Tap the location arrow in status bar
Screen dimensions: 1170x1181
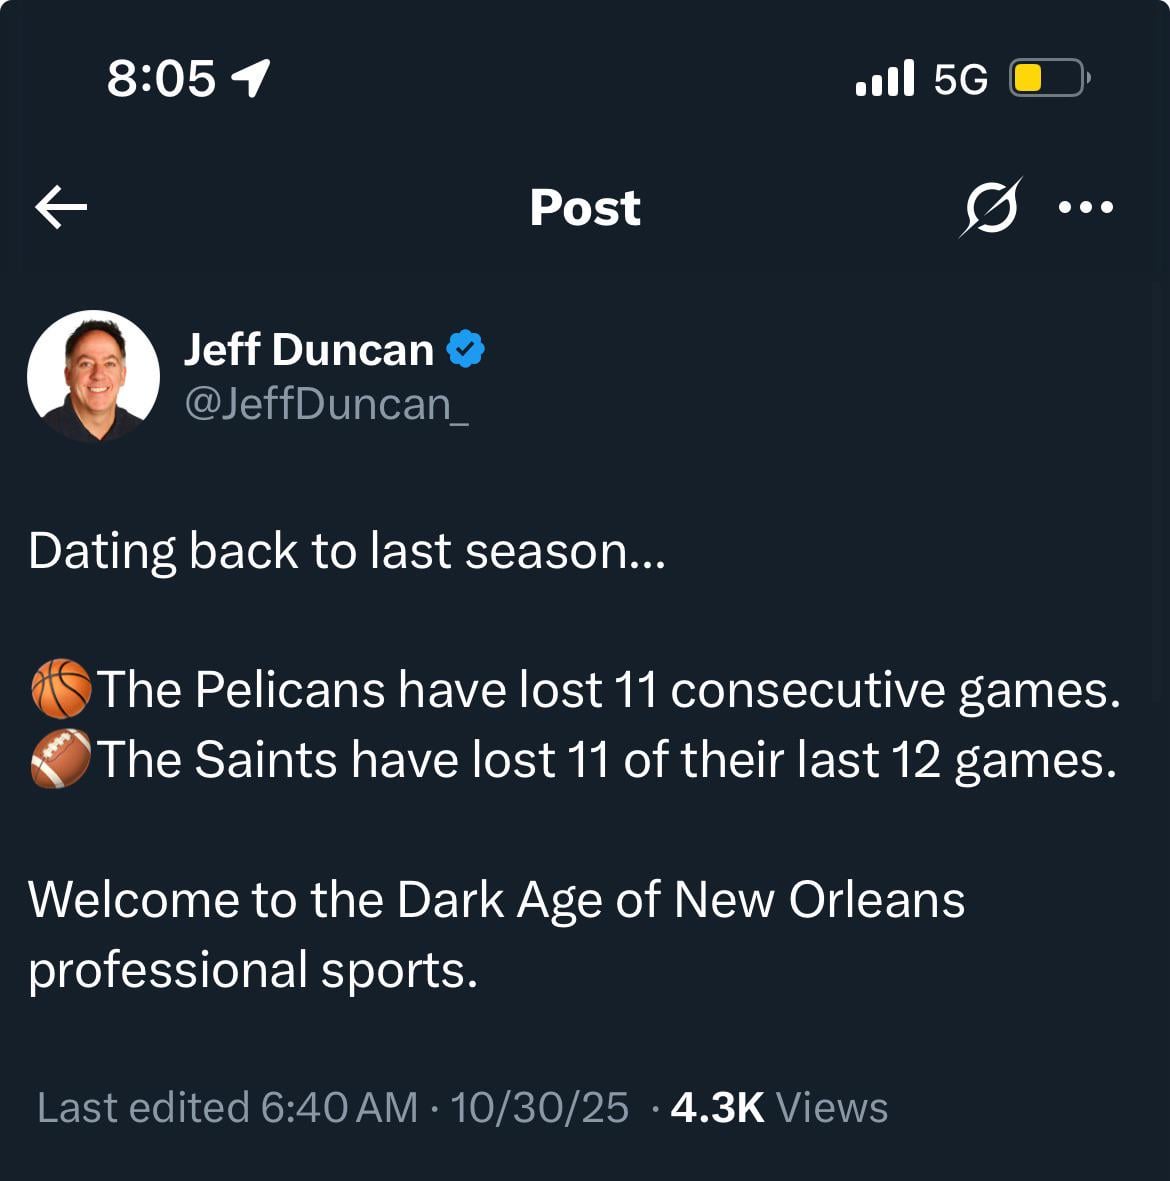[250, 78]
